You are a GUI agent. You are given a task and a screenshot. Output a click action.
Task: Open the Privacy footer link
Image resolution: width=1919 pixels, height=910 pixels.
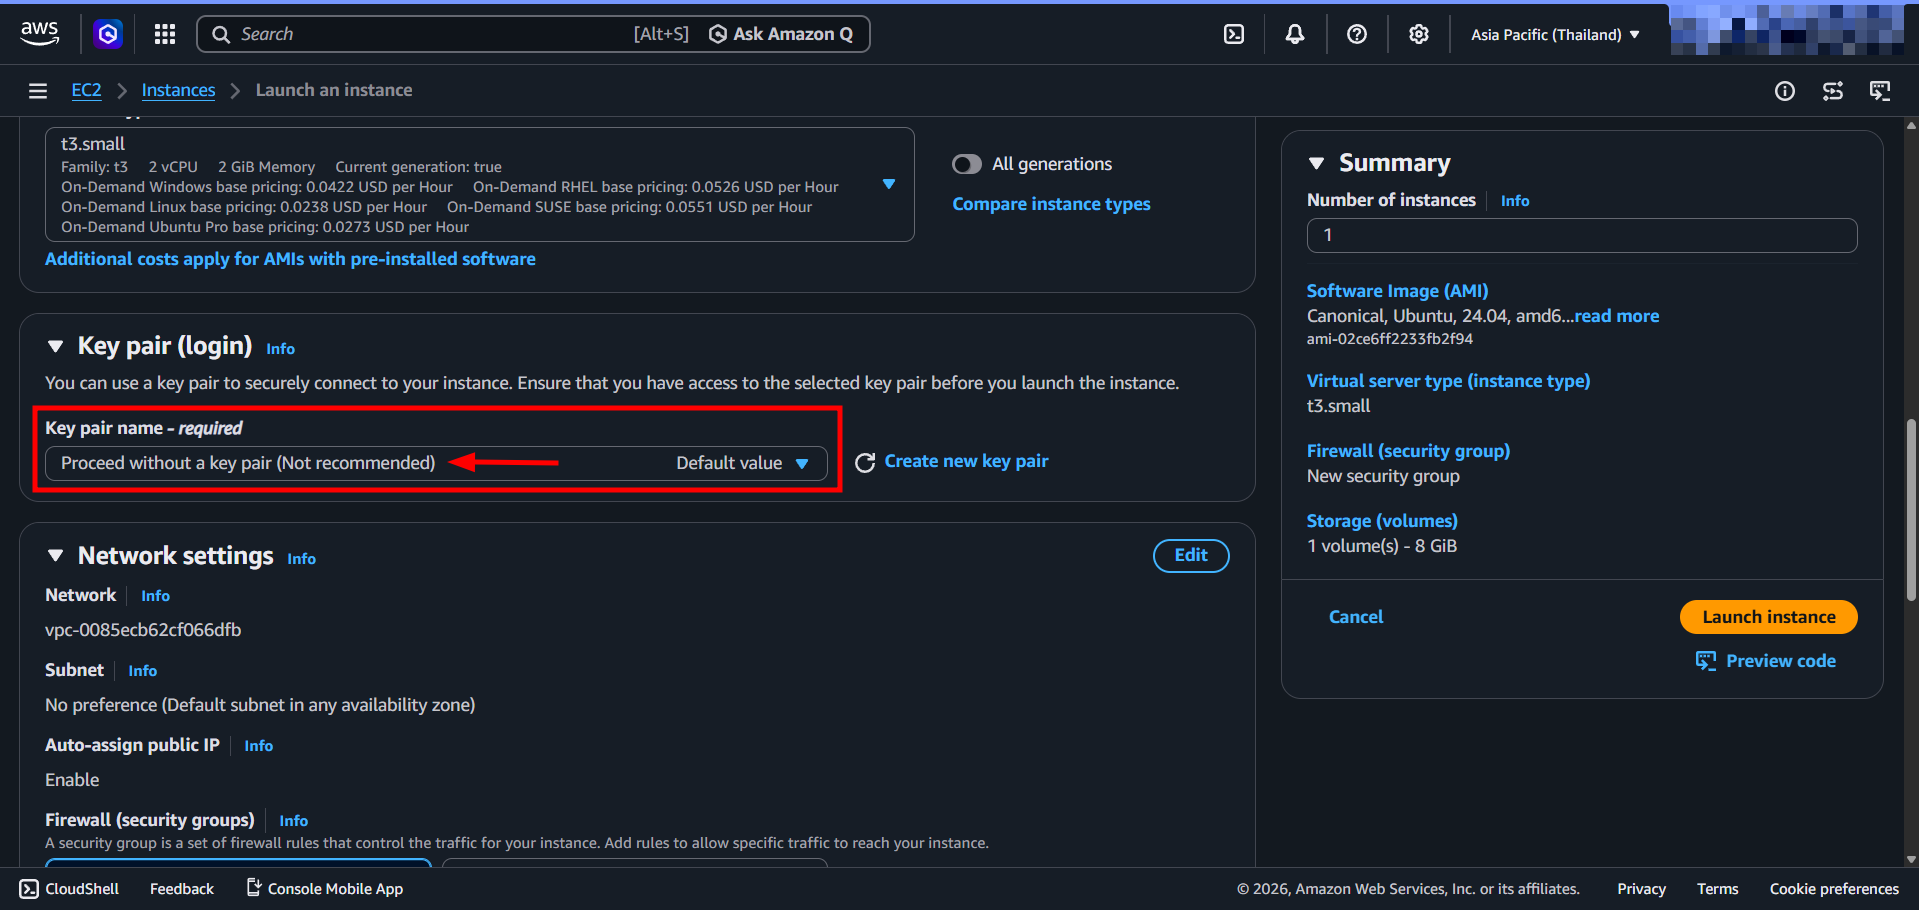pos(1641,889)
